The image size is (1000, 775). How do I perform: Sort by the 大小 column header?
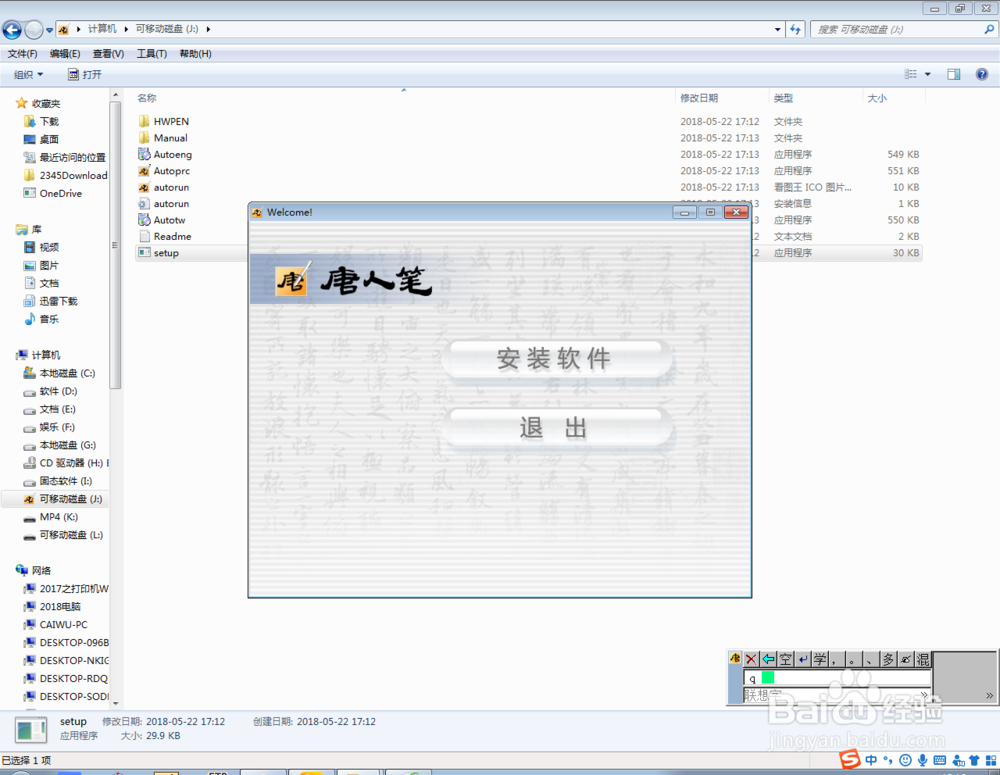coord(877,98)
